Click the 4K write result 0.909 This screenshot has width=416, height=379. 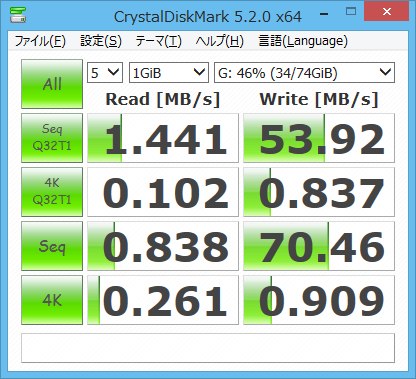coord(319,300)
